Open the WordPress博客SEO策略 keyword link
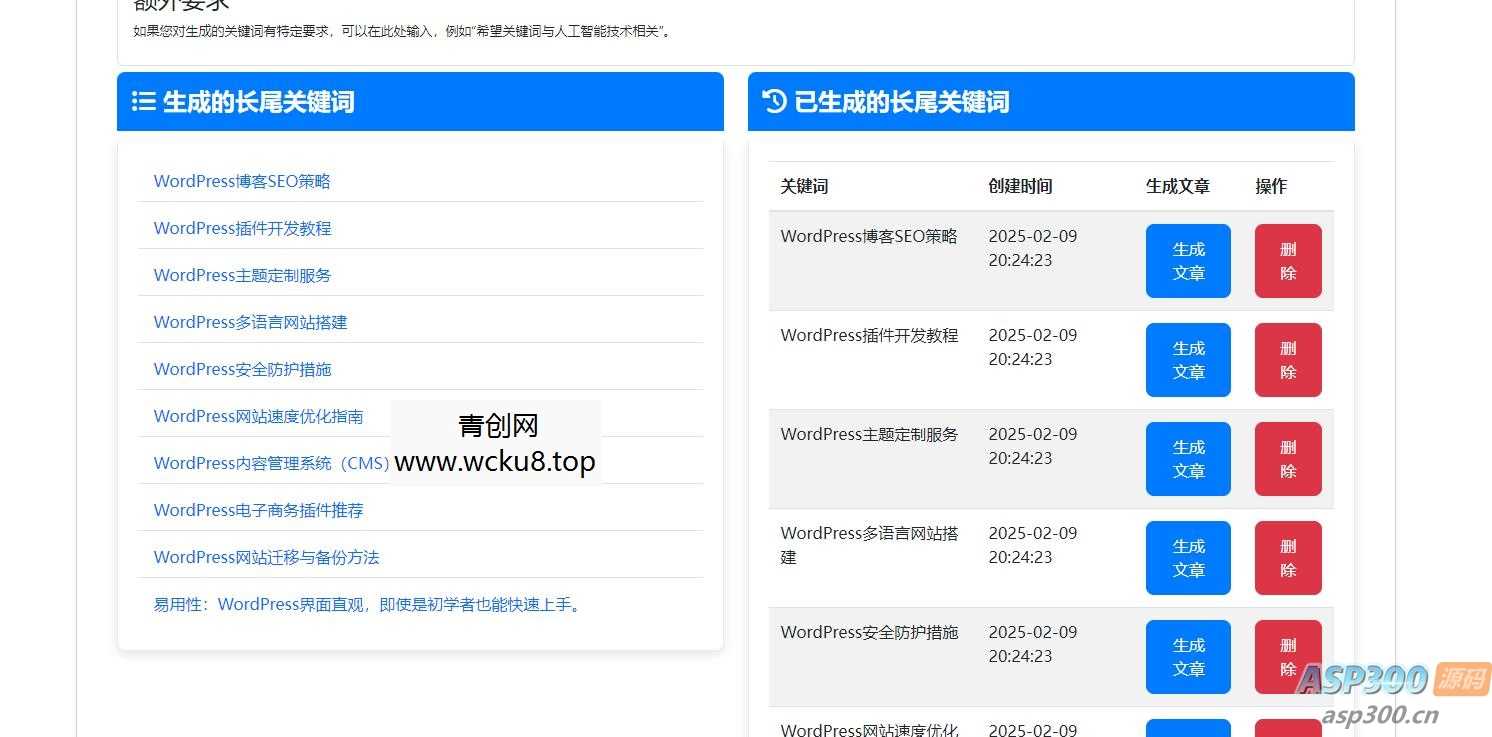Screen dimensions: 1492x737 point(242,181)
